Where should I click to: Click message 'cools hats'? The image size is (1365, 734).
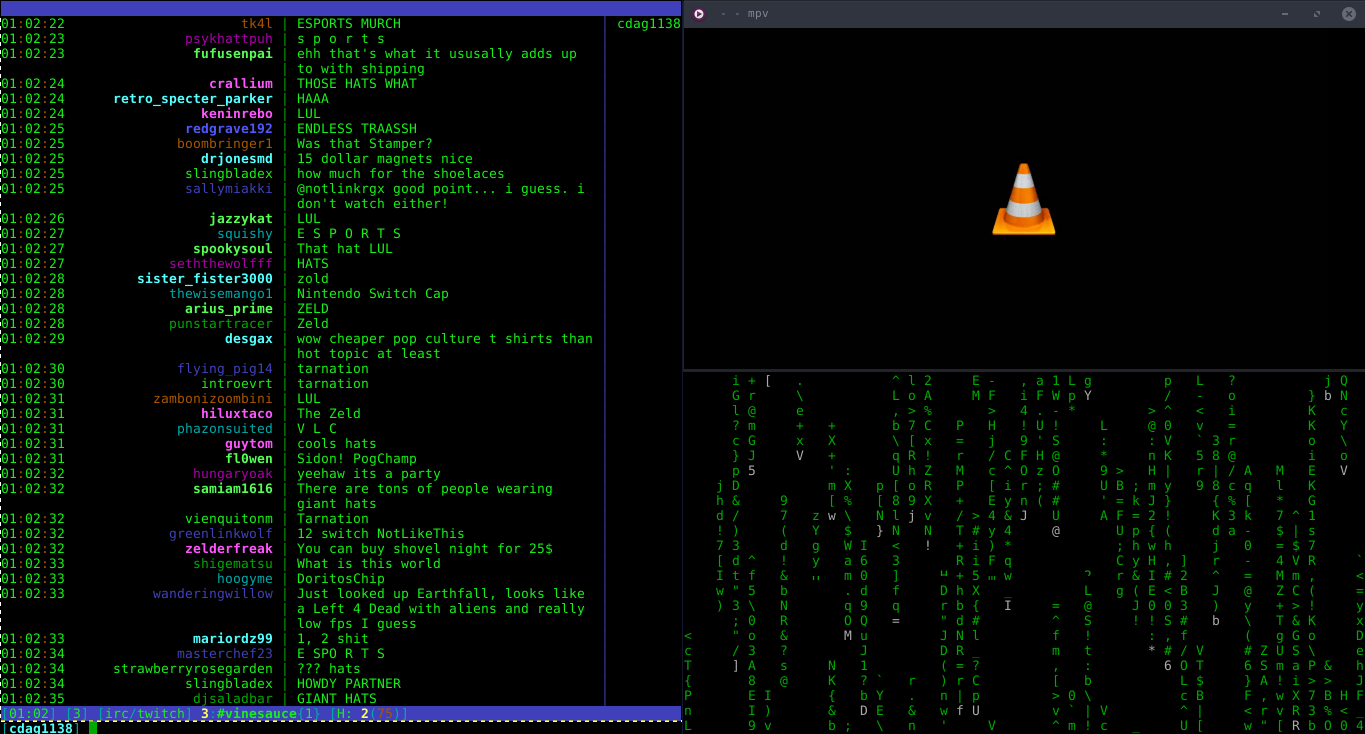(x=337, y=444)
